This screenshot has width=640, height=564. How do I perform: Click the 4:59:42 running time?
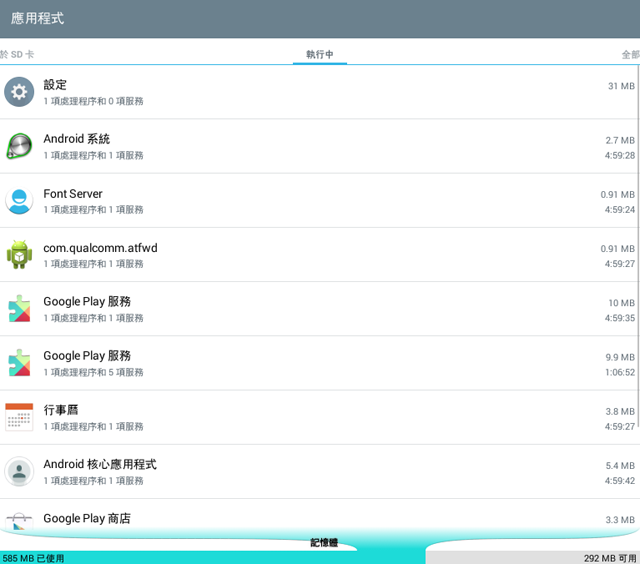click(620, 481)
